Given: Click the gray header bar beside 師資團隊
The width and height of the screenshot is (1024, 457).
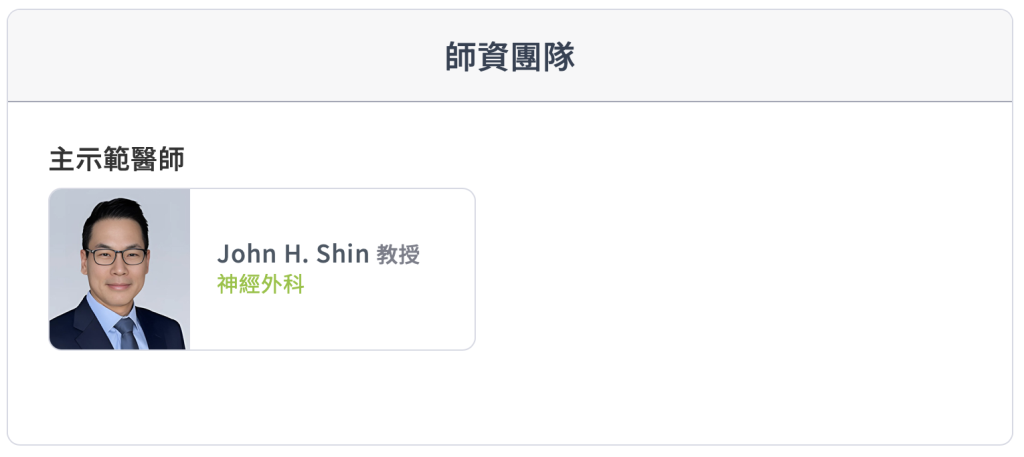Looking at the screenshot, I should point(784,56).
